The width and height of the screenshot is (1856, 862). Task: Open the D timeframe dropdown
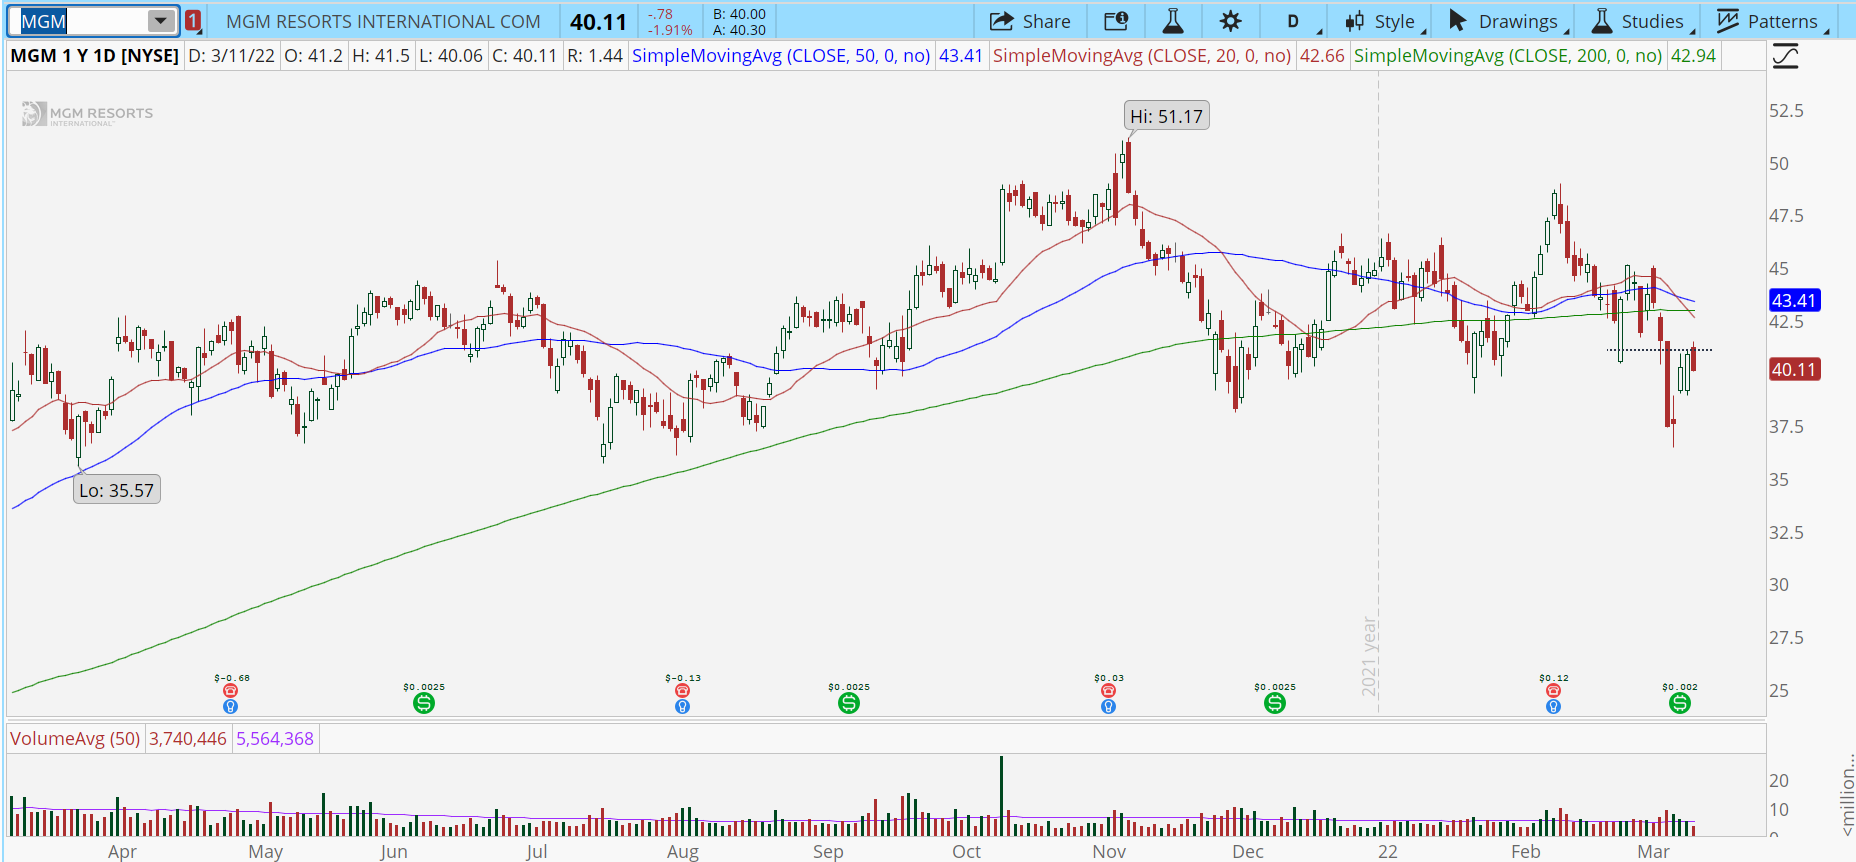pyautogui.click(x=1304, y=21)
